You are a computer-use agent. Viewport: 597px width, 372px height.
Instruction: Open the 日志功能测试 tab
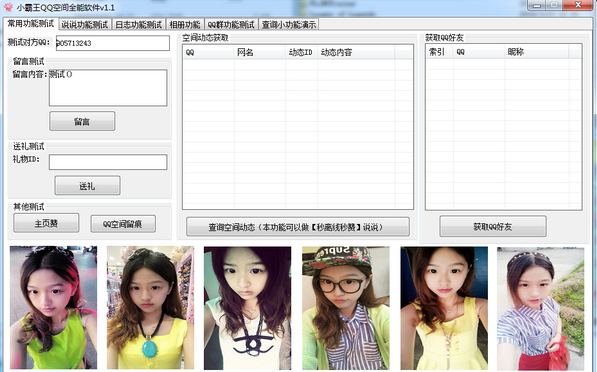pos(139,25)
